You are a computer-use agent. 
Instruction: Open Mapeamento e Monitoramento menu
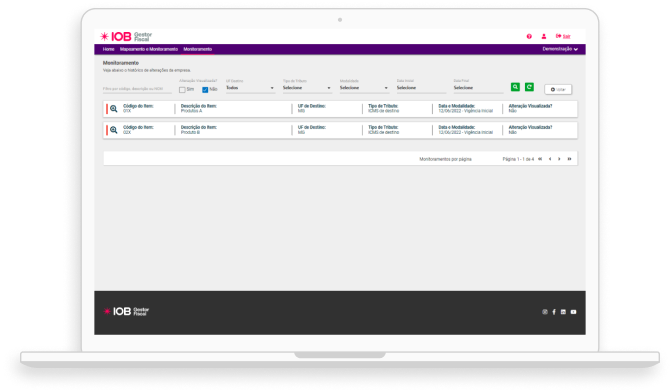click(149, 49)
